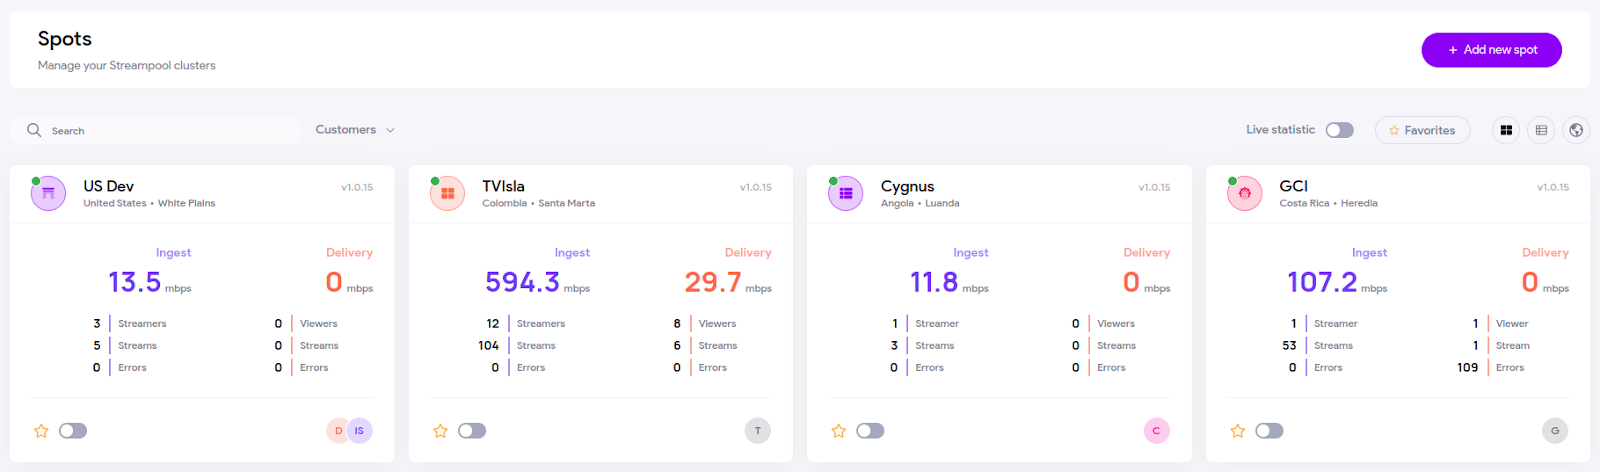Click the 12 Streamers row on TVIsla
The height and width of the screenshot is (472, 1600).
pyautogui.click(x=525, y=324)
